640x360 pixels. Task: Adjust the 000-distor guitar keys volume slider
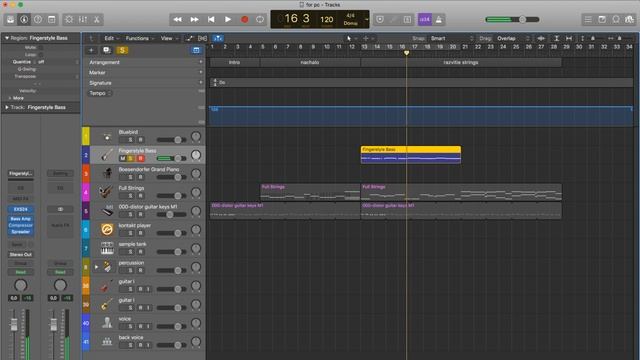pos(171,214)
